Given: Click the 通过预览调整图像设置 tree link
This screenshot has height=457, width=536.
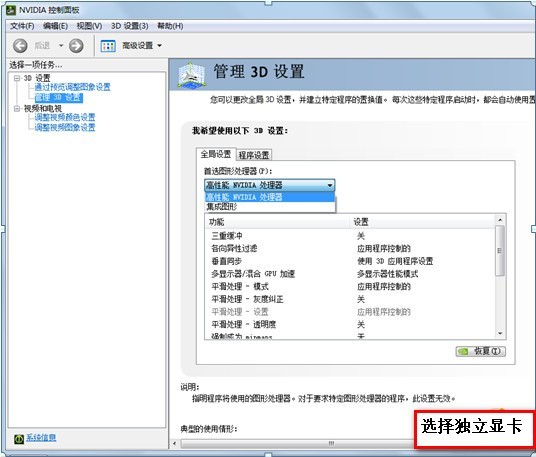Looking at the screenshot, I should 72,87.
